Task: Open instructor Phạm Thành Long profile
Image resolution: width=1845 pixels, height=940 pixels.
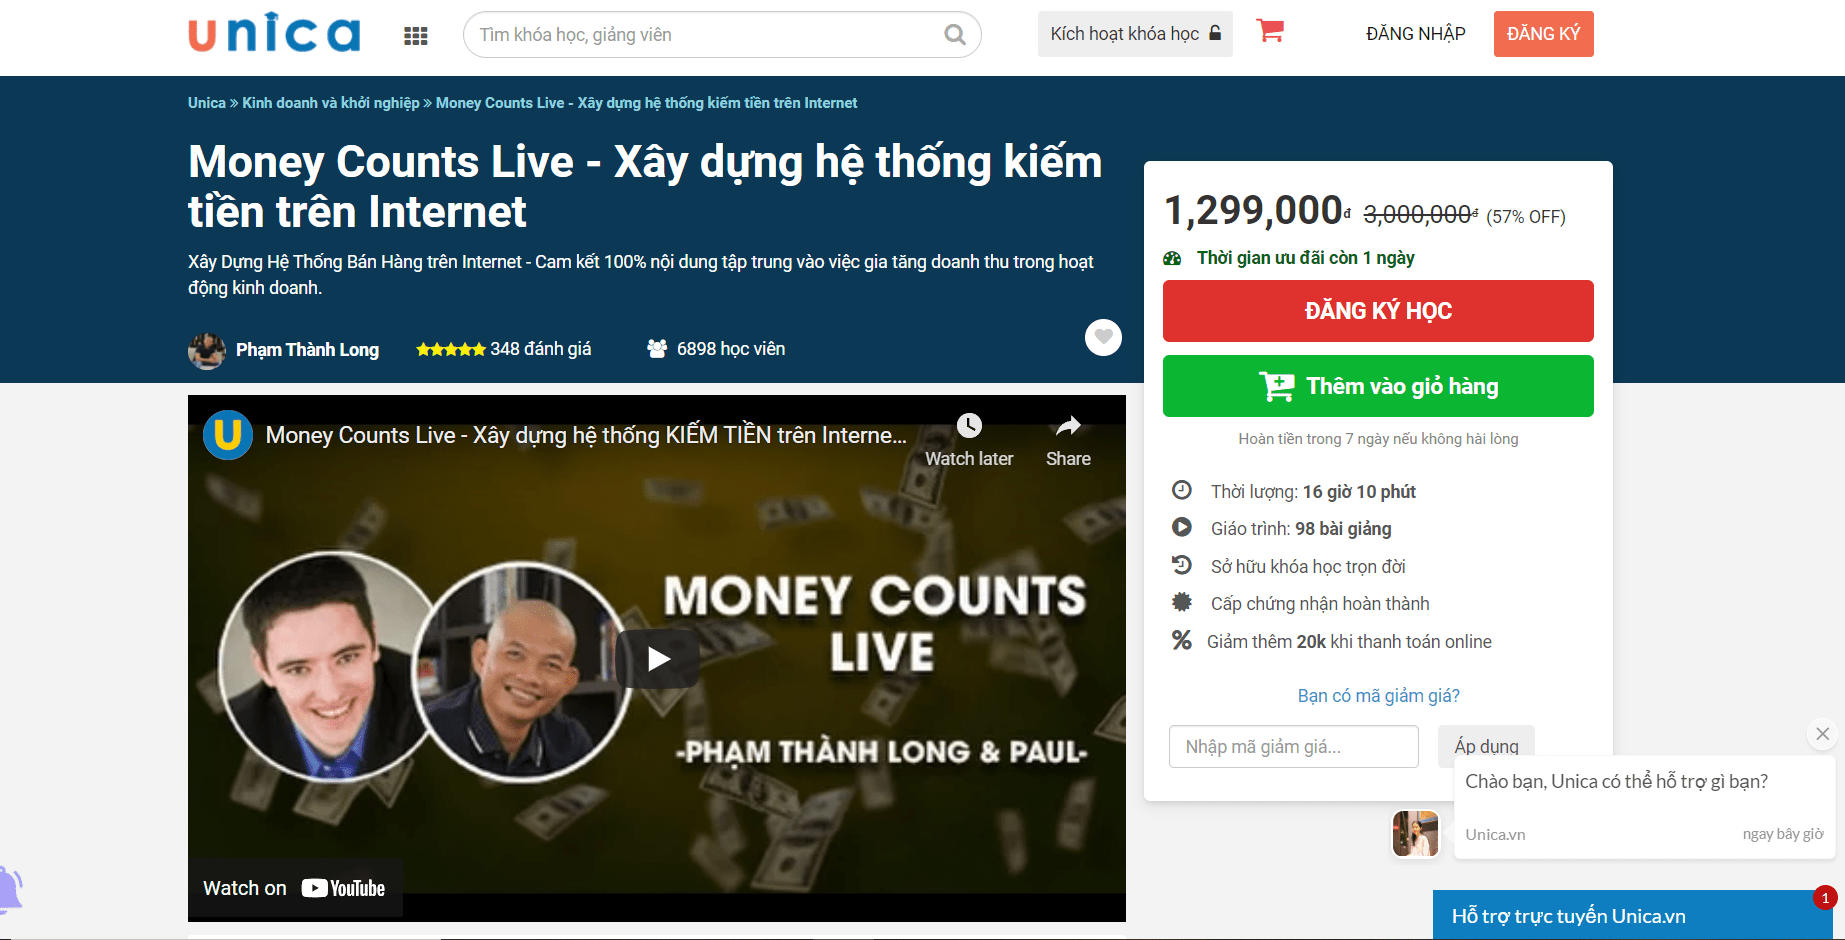Action: point(307,350)
